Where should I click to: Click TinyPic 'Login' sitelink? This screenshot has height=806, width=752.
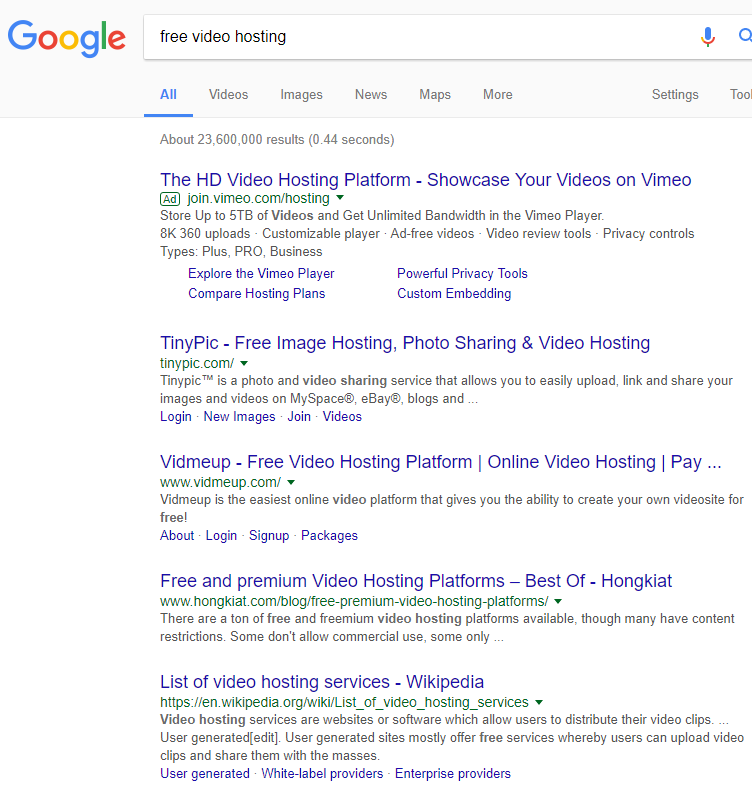tap(176, 417)
